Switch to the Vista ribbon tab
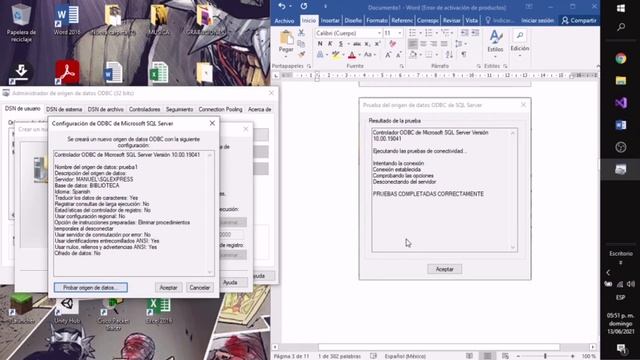640x360 pixels. coord(471,20)
